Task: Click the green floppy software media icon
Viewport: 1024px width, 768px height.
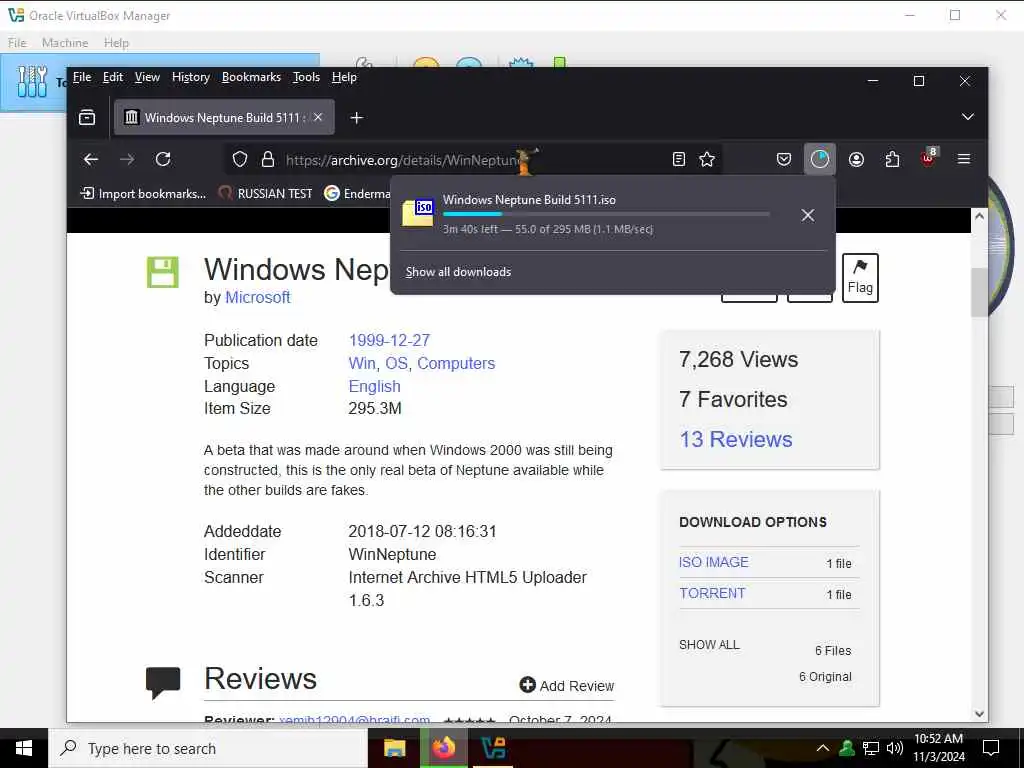Action: point(163,272)
